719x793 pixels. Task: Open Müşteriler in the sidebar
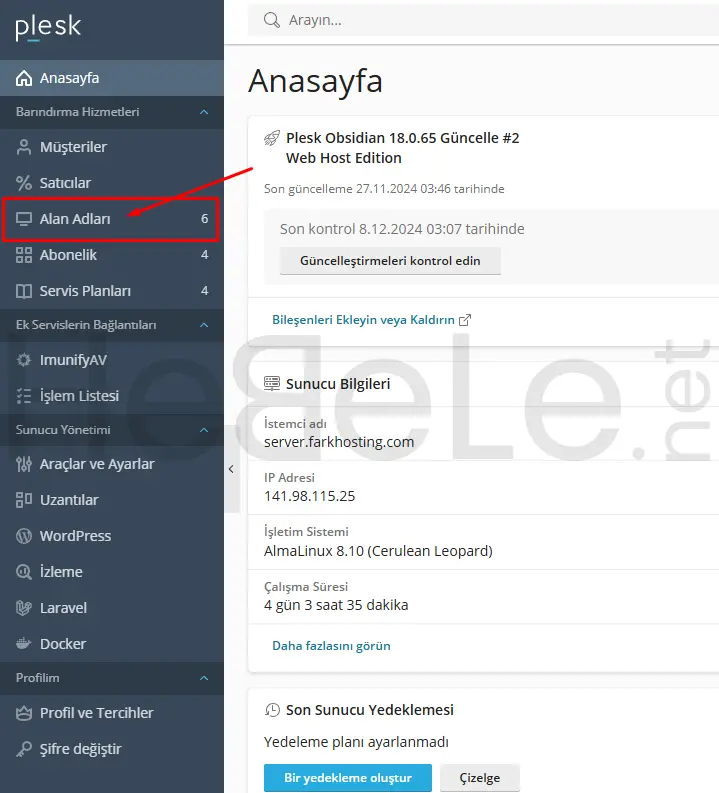pyautogui.click(x=112, y=147)
